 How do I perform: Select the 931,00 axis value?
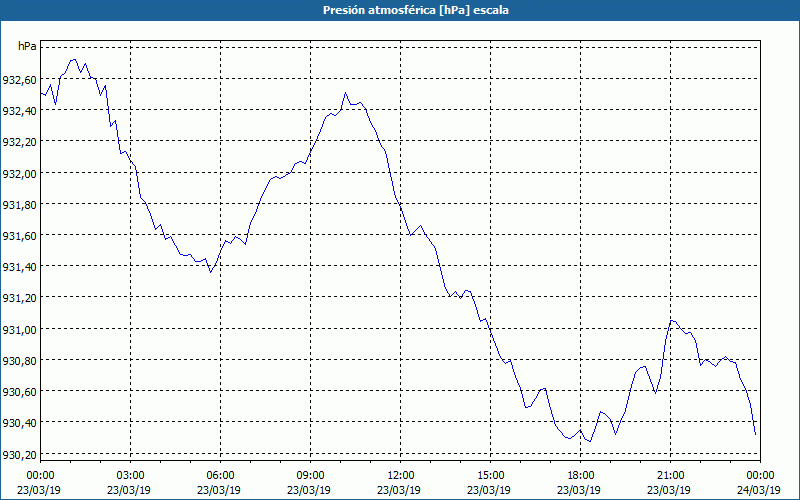point(19,330)
